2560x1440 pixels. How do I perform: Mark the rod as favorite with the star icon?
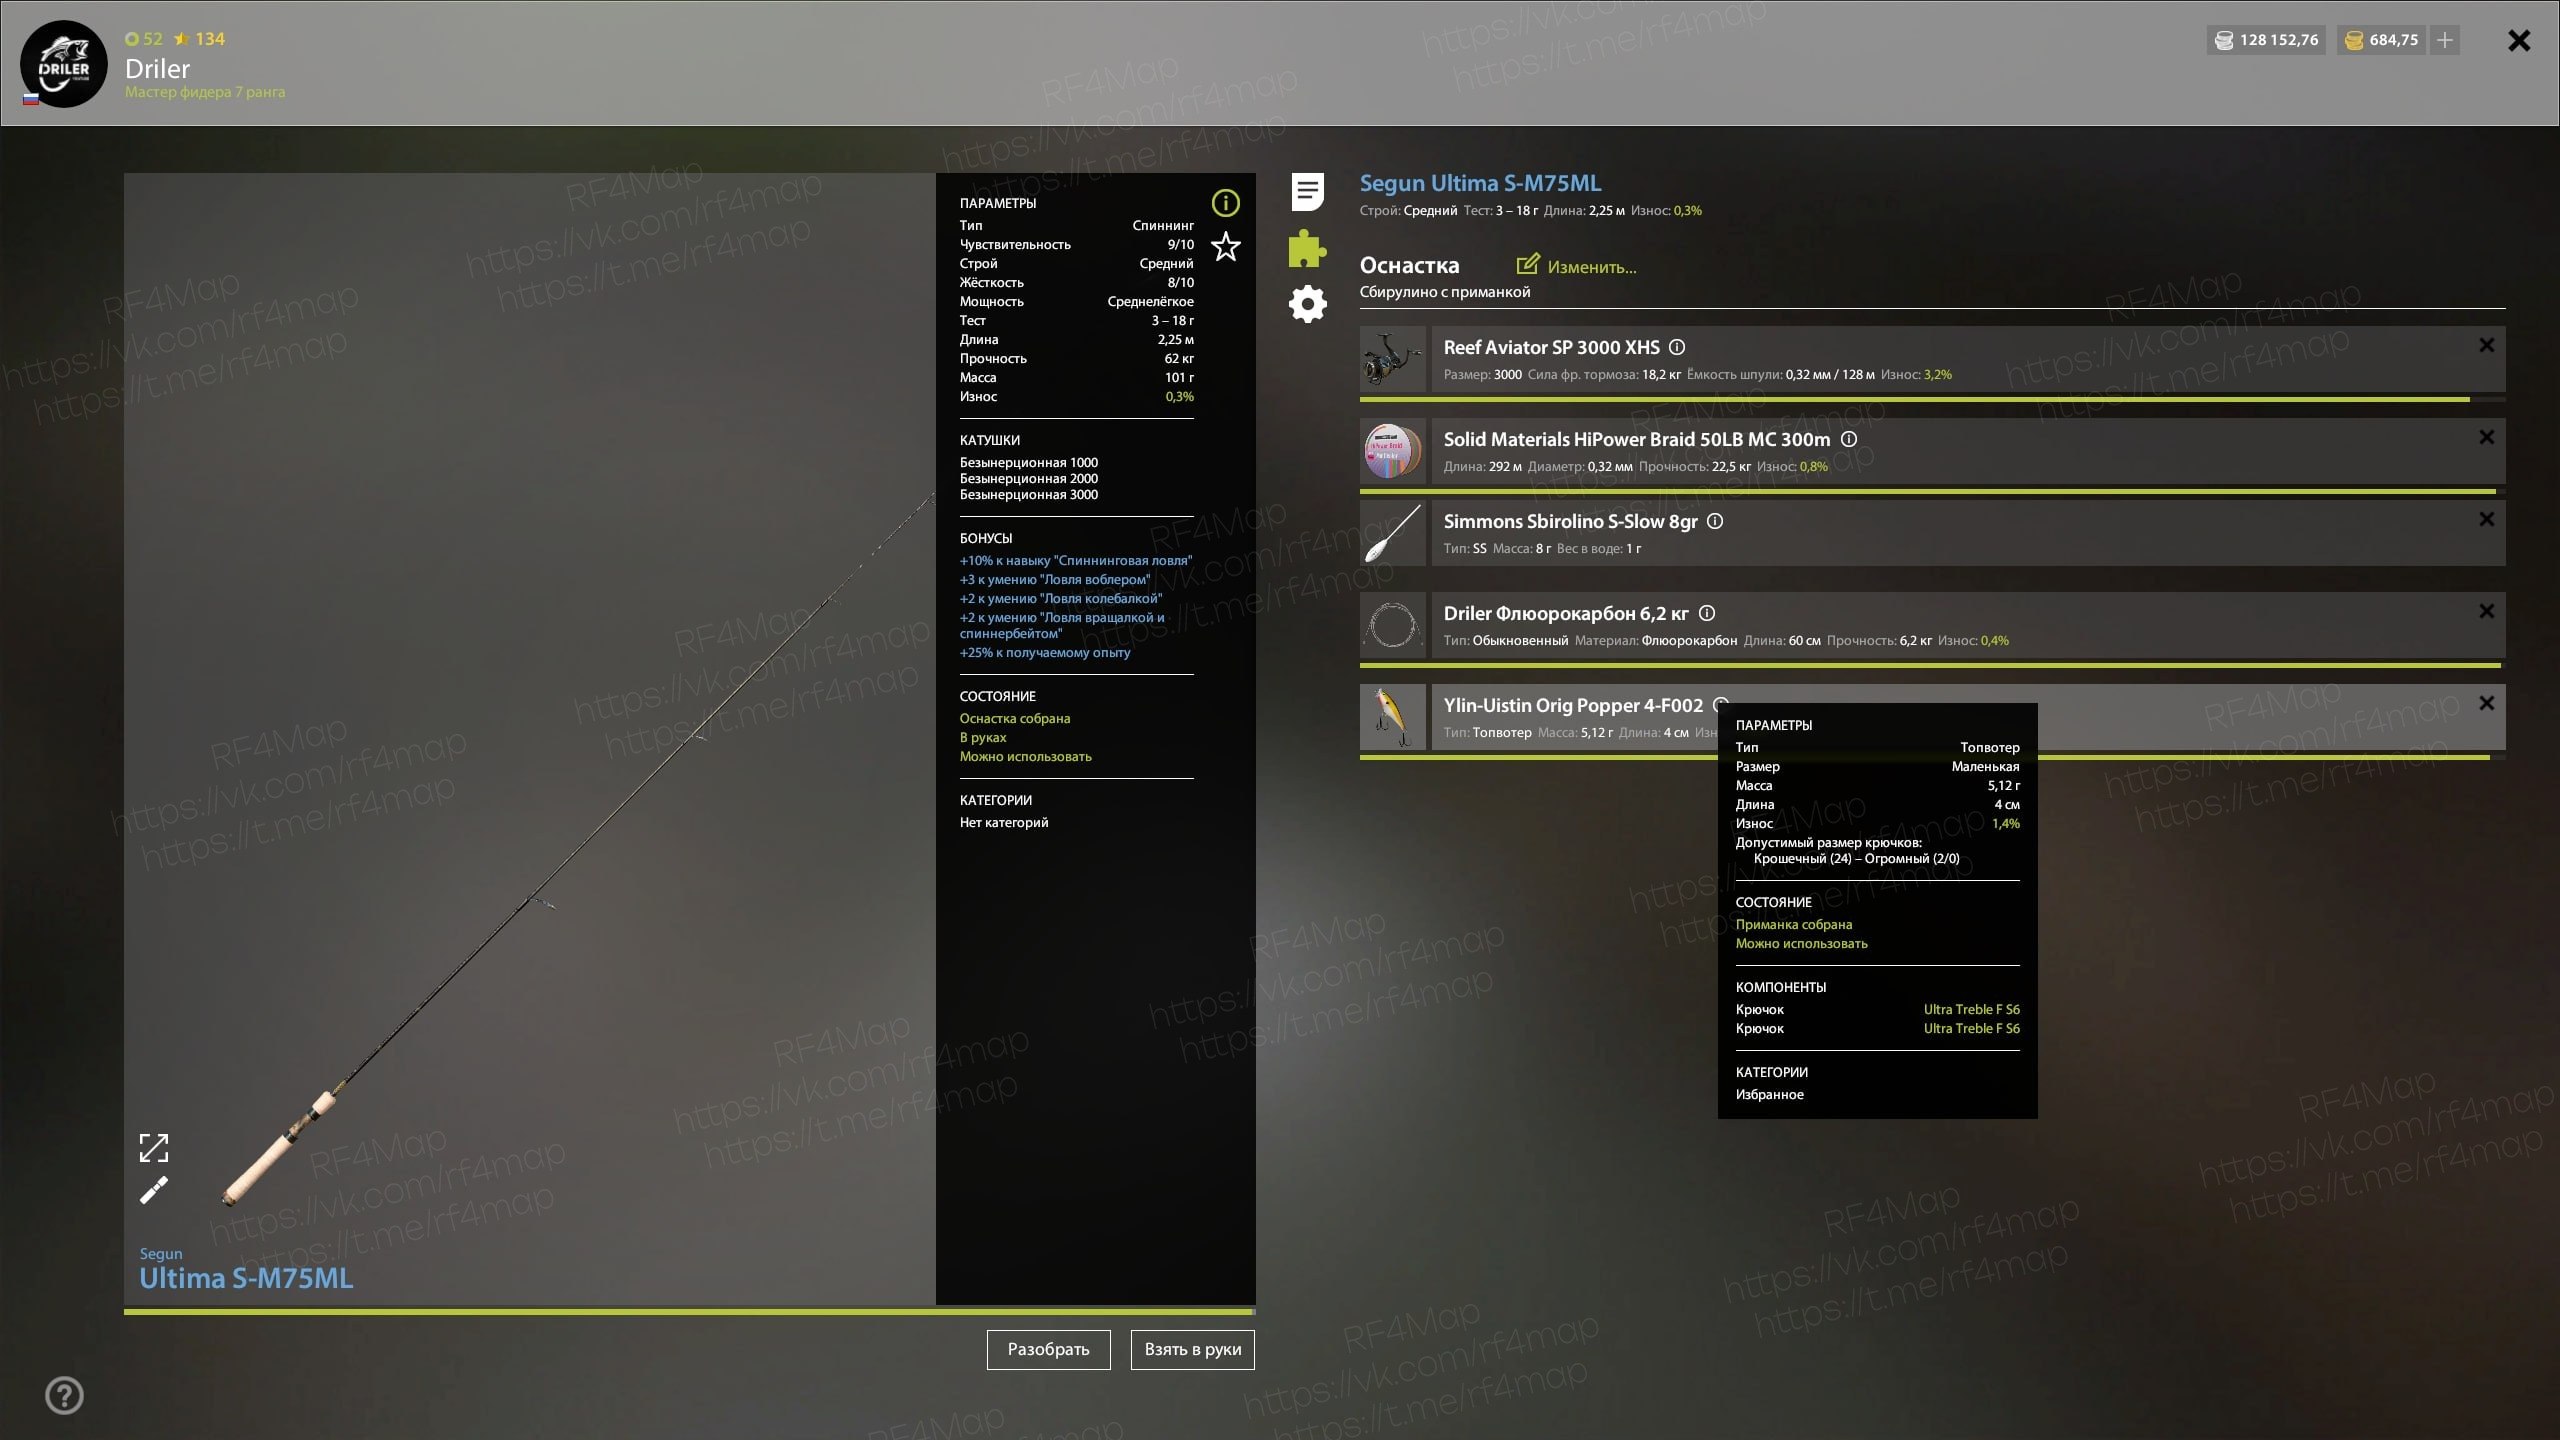1225,246
